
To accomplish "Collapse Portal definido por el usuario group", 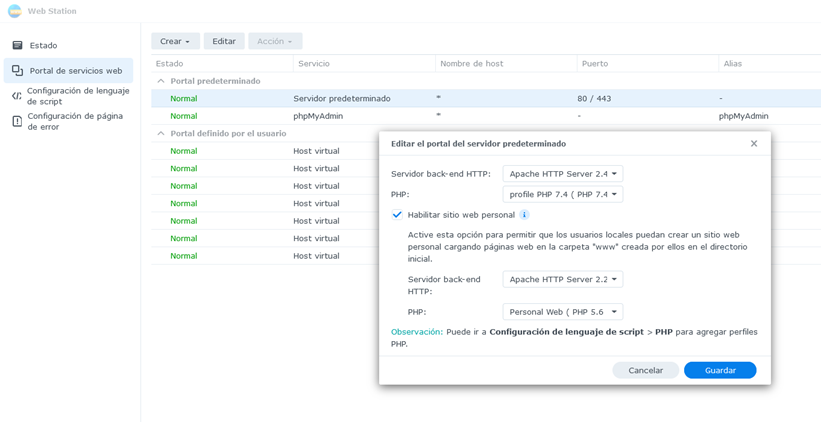I will point(161,133).
